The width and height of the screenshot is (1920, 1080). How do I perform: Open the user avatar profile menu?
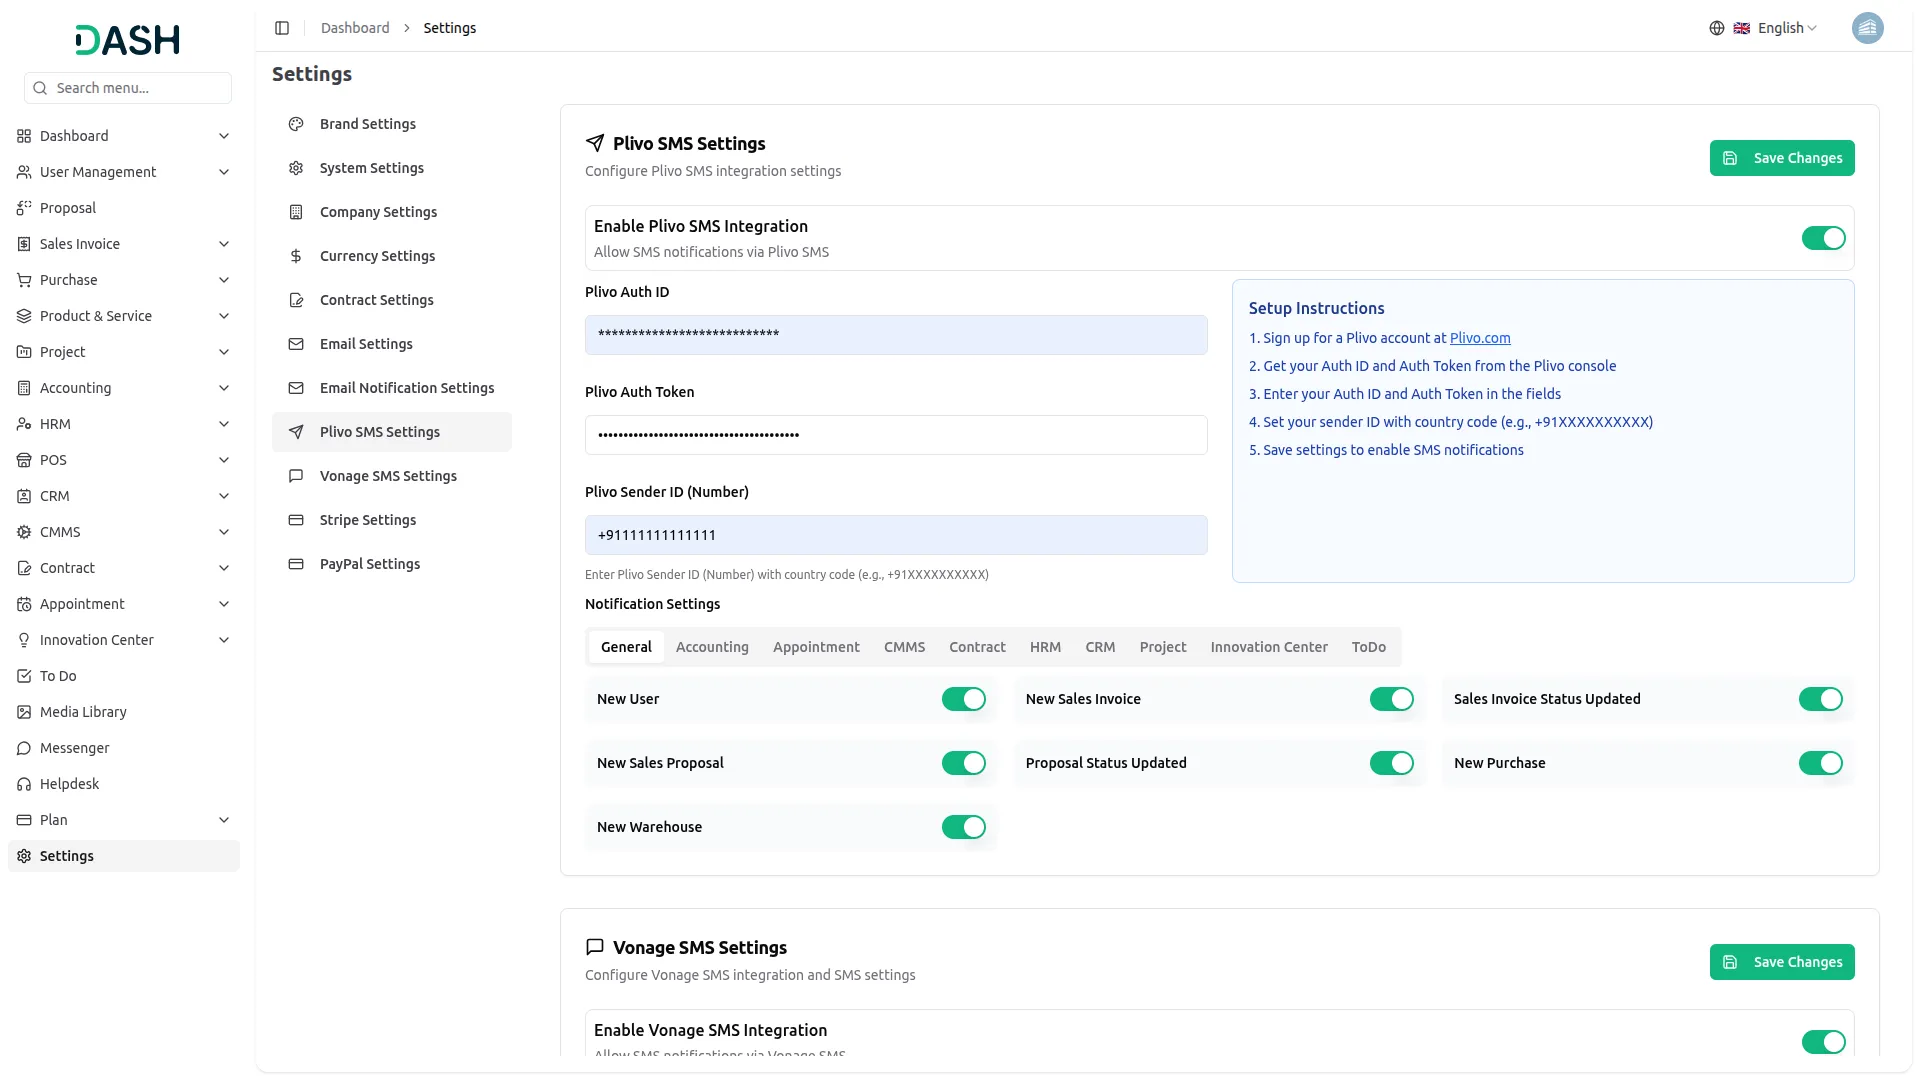[1867, 28]
